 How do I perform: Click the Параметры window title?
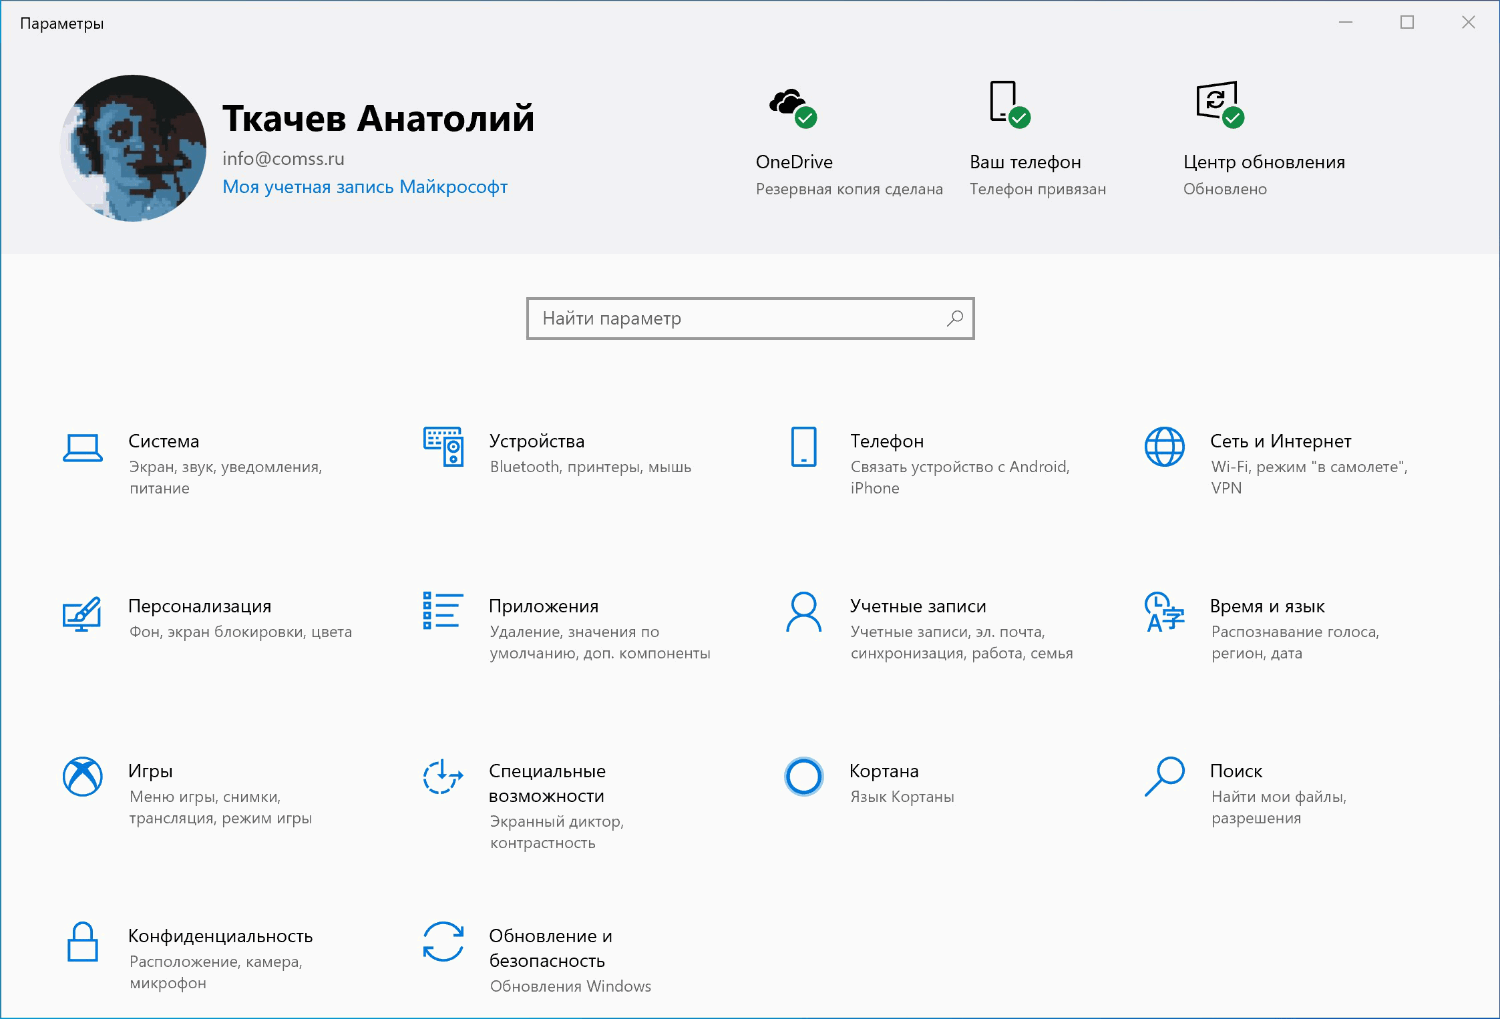[x=62, y=23]
